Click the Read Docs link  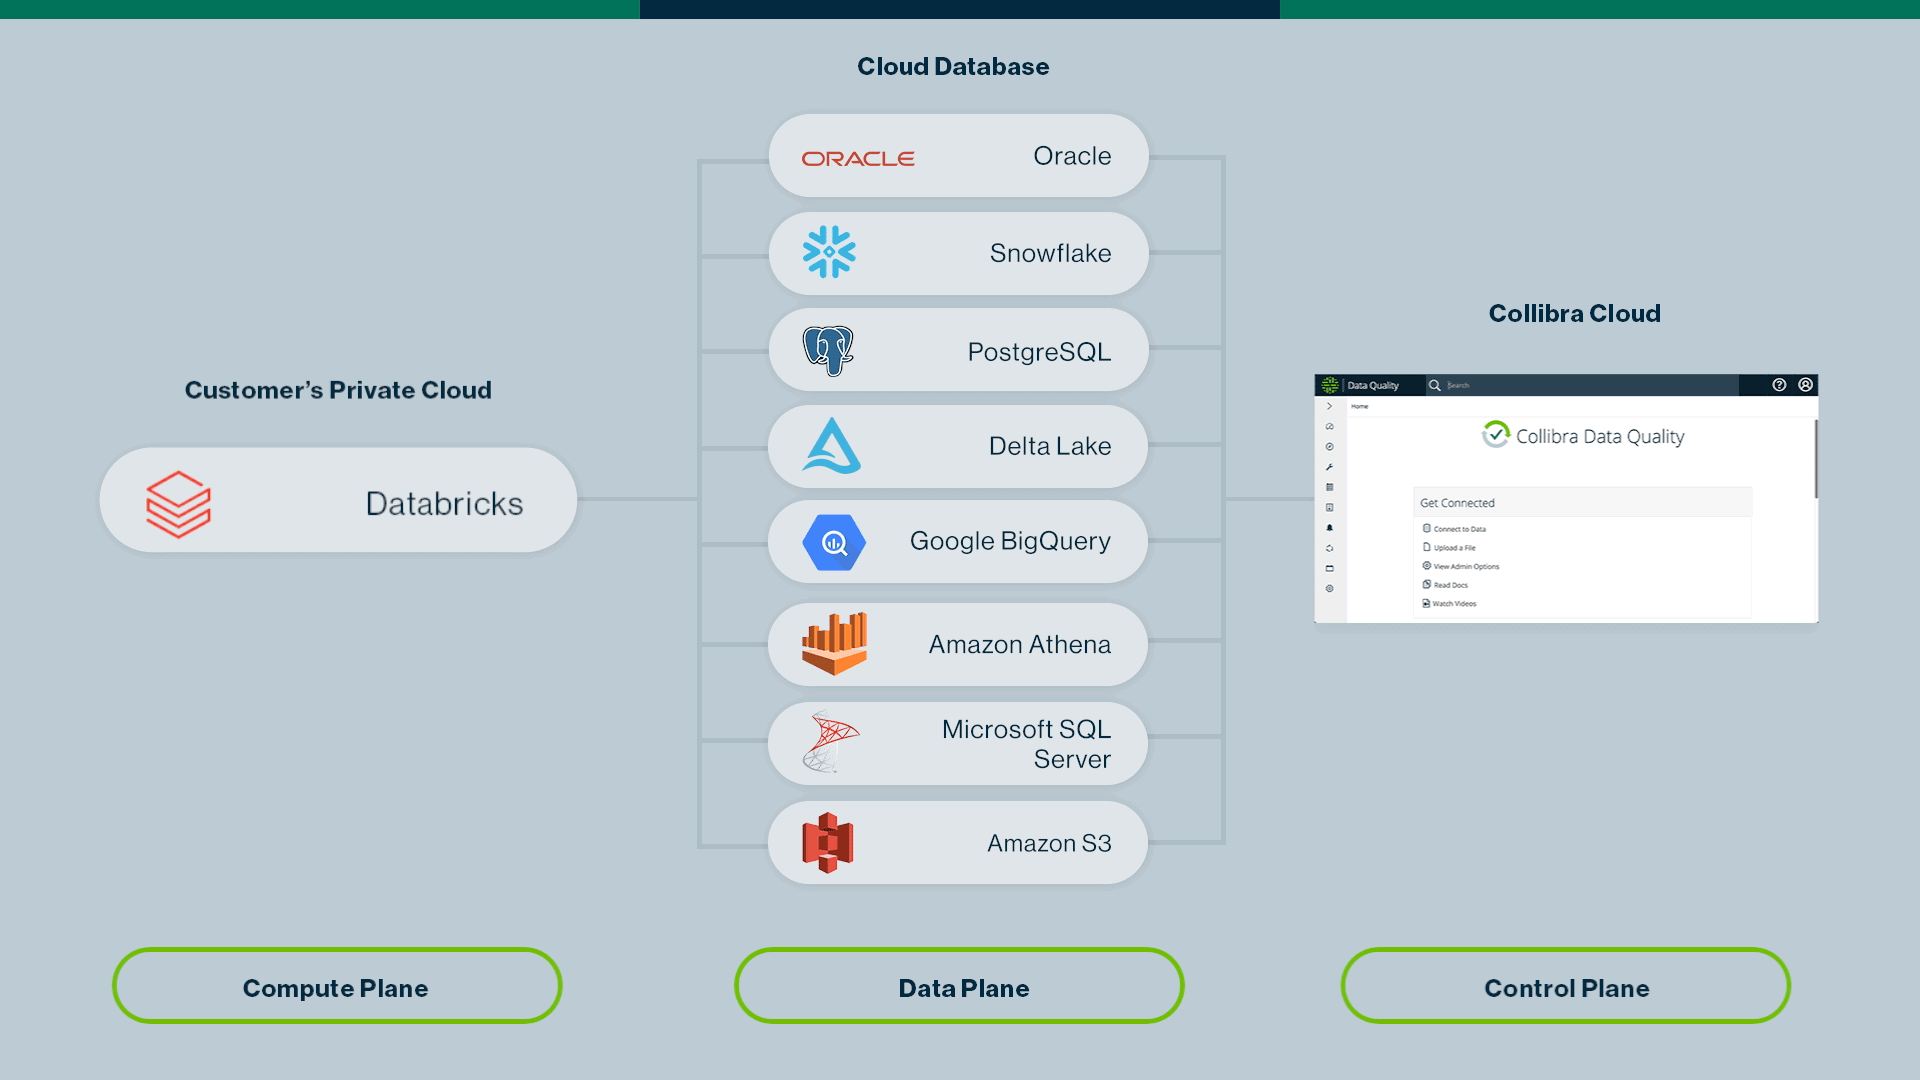click(1448, 585)
